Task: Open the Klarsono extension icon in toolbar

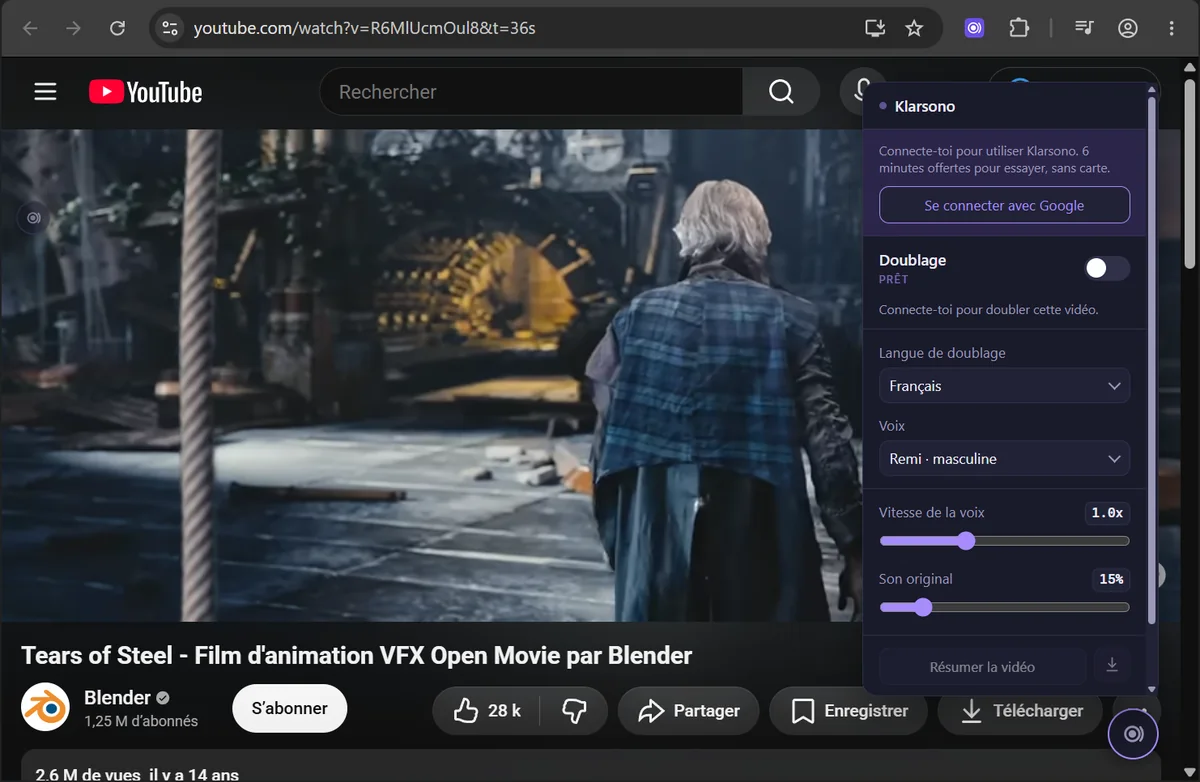Action: click(x=975, y=28)
